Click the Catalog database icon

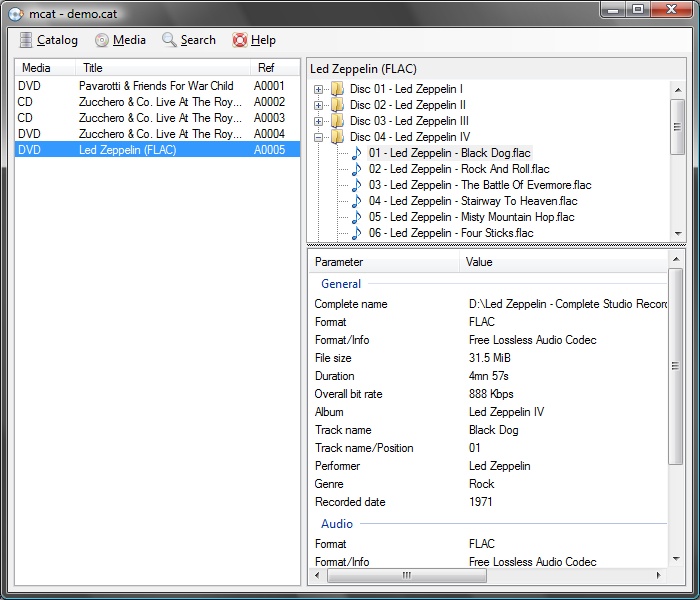(x=26, y=40)
